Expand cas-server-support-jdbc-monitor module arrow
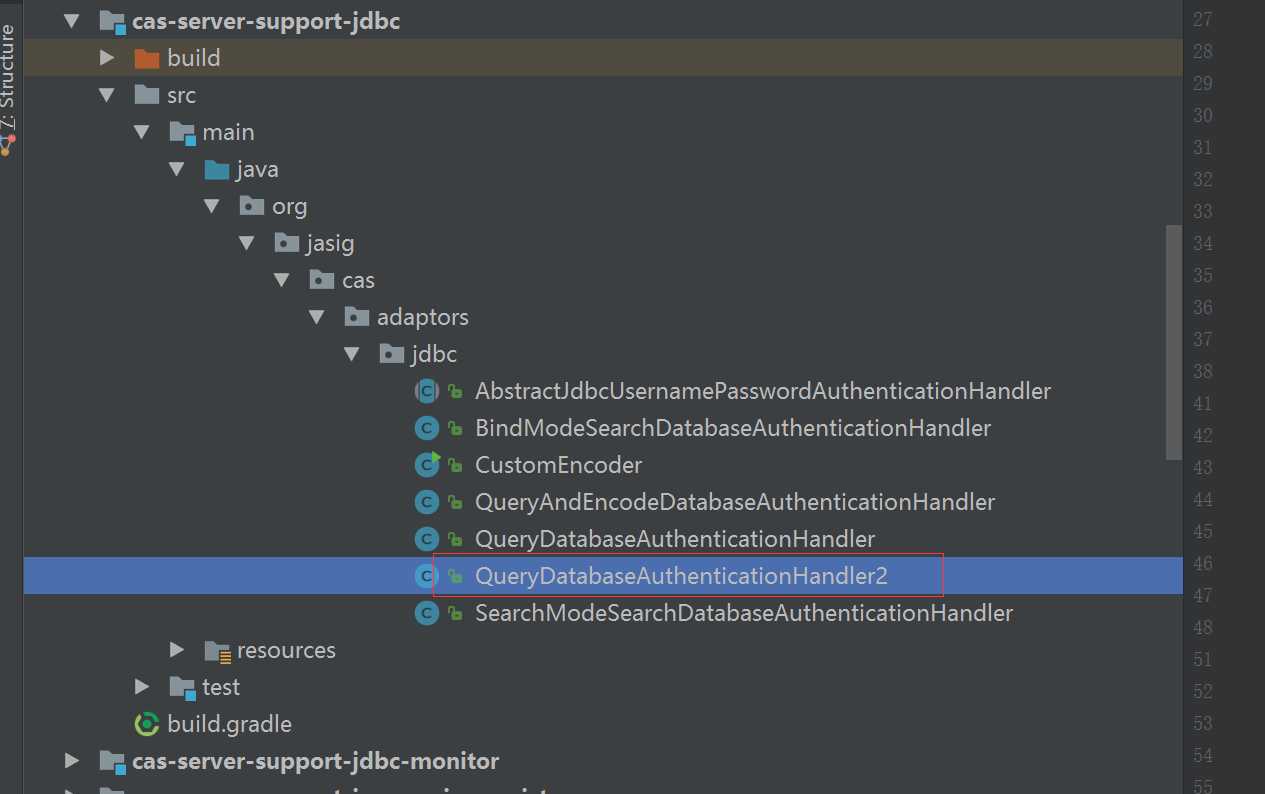Screen dimensions: 1265x794 [x=71, y=761]
